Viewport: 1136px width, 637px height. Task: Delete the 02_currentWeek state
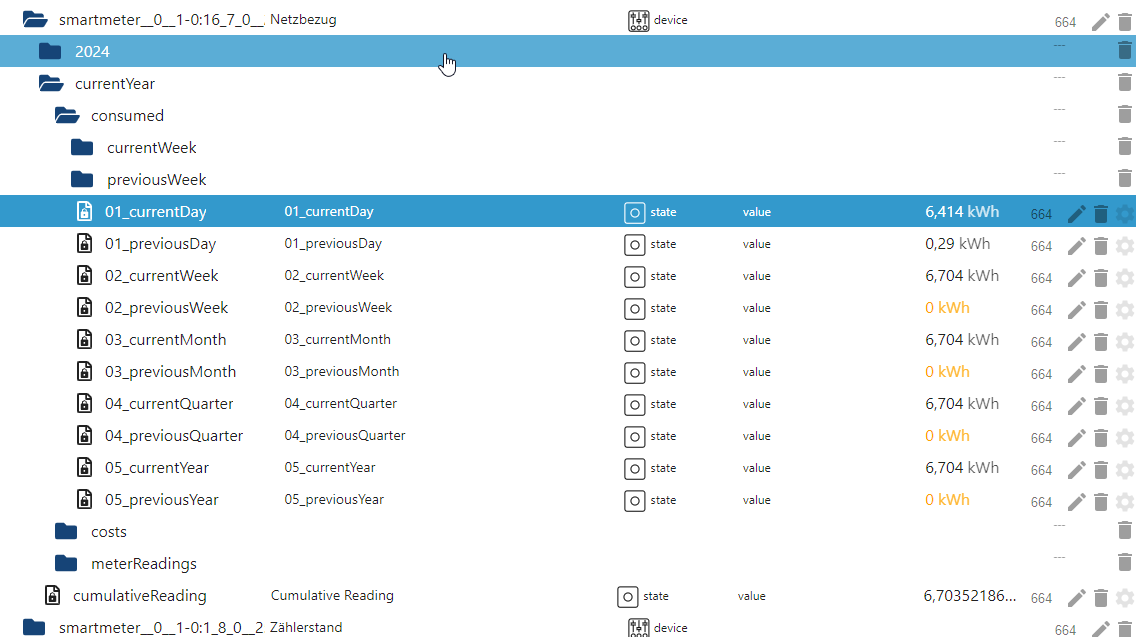tap(1100, 278)
